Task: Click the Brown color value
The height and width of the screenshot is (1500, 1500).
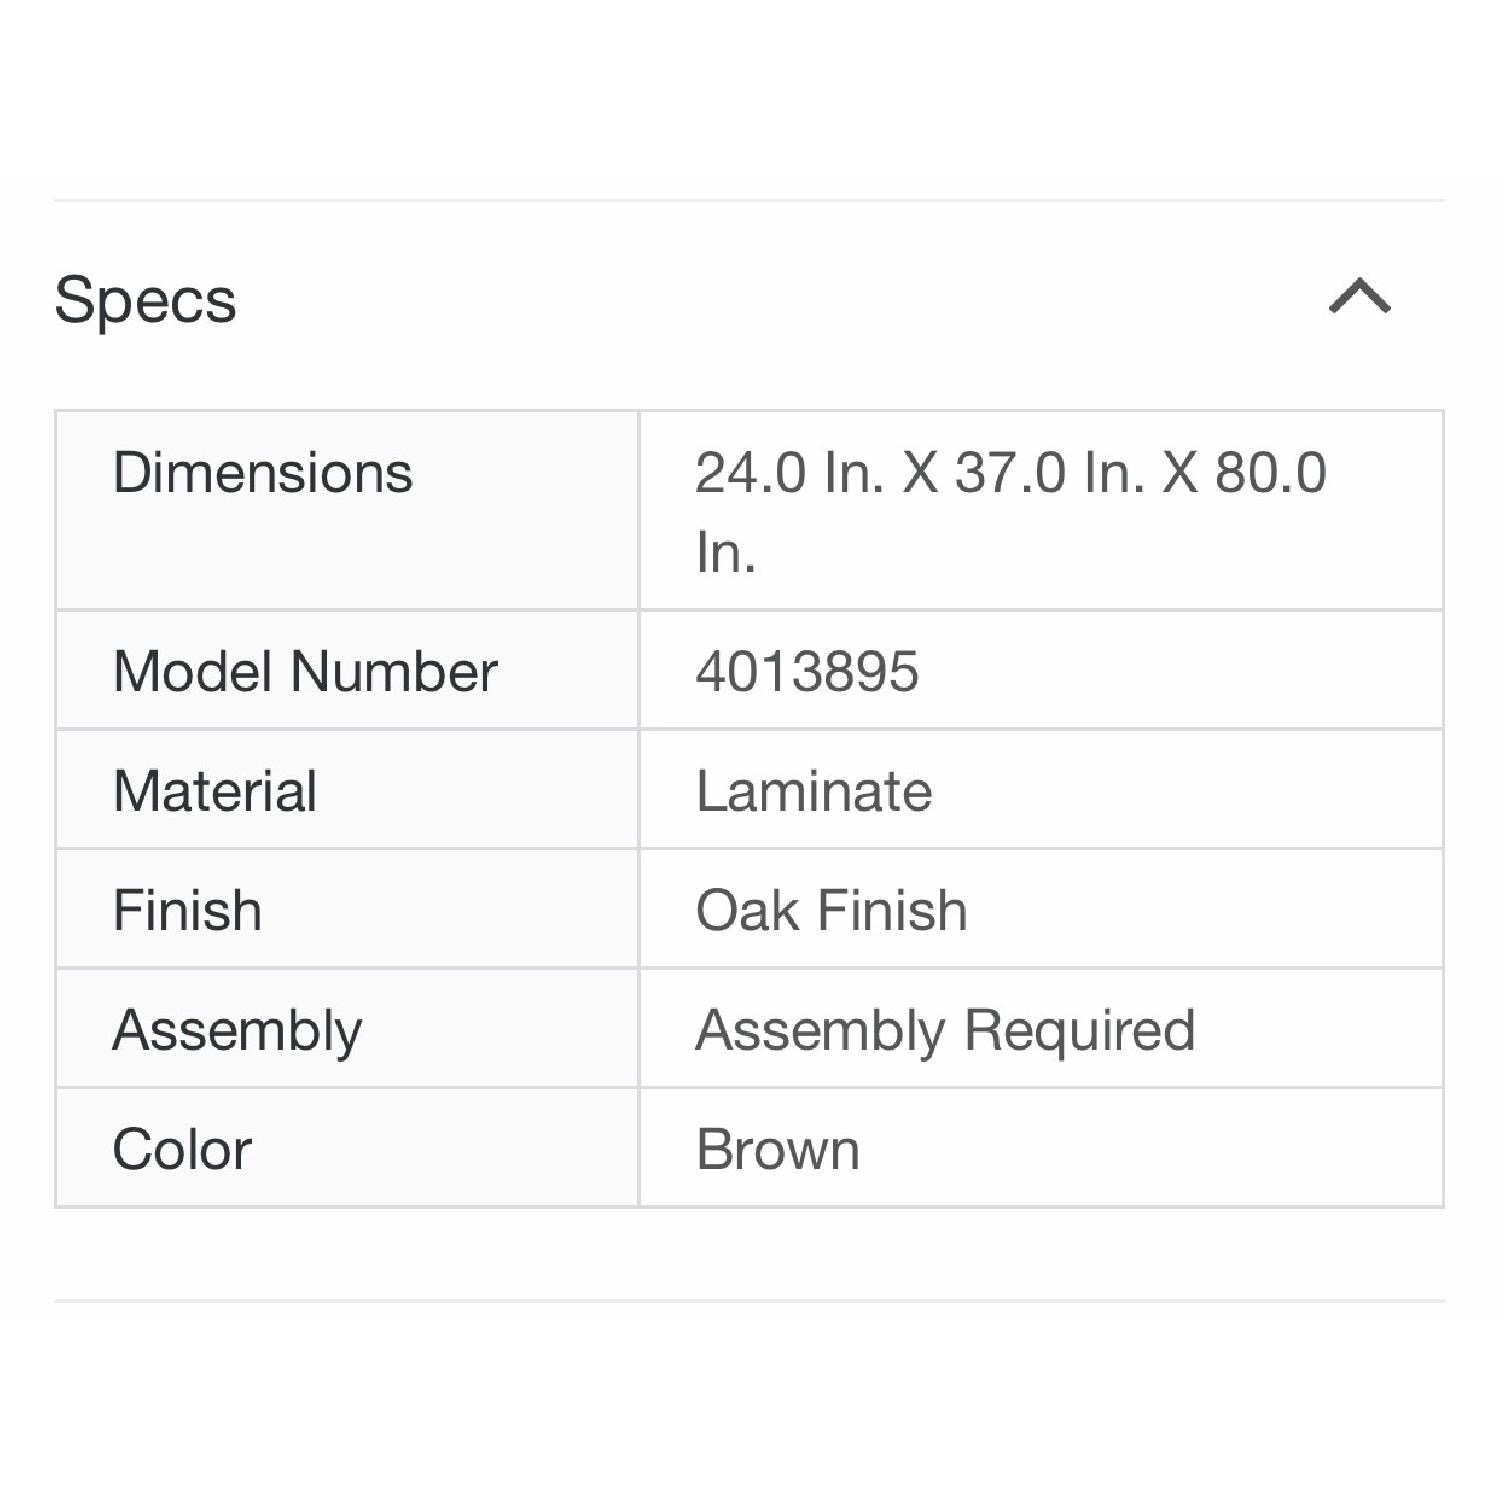Action: (777, 1149)
